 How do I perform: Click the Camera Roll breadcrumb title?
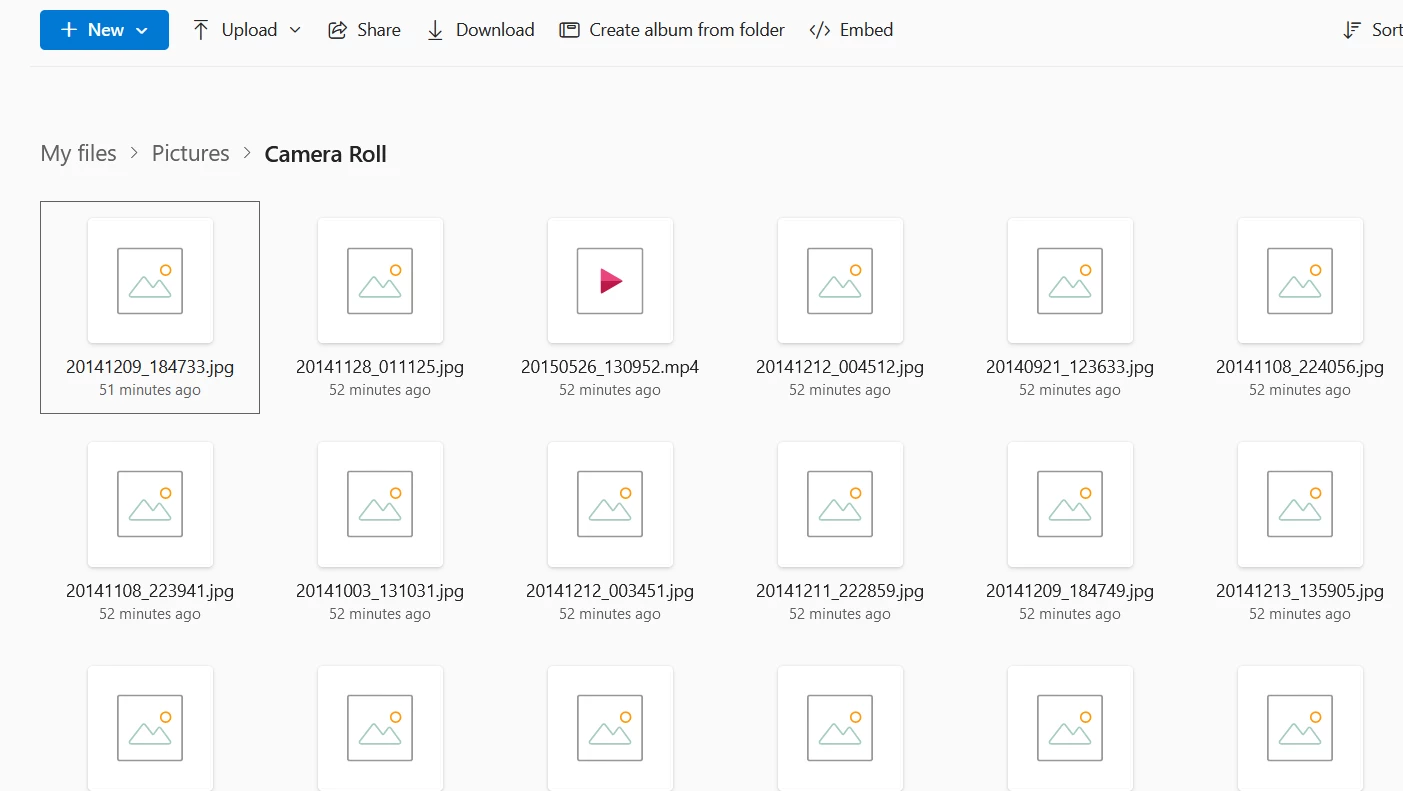click(x=325, y=154)
